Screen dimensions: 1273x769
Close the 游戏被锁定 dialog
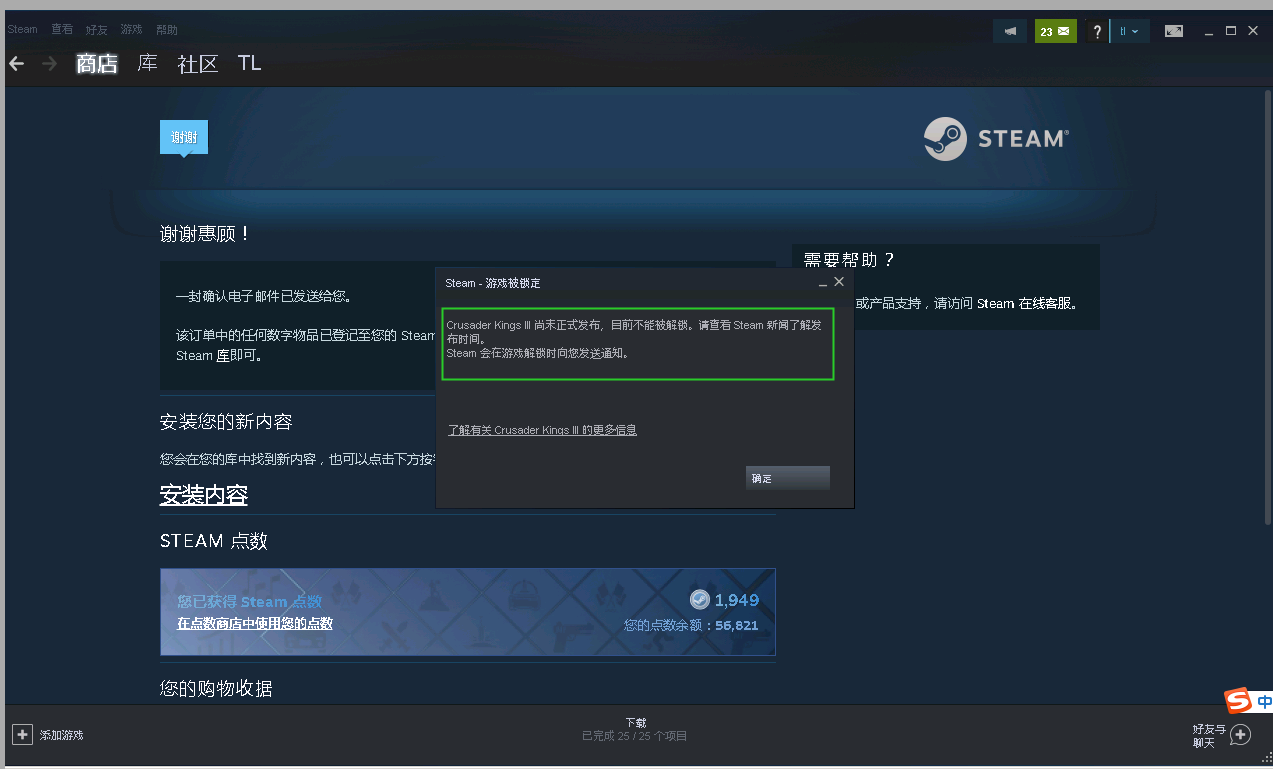[x=839, y=282]
